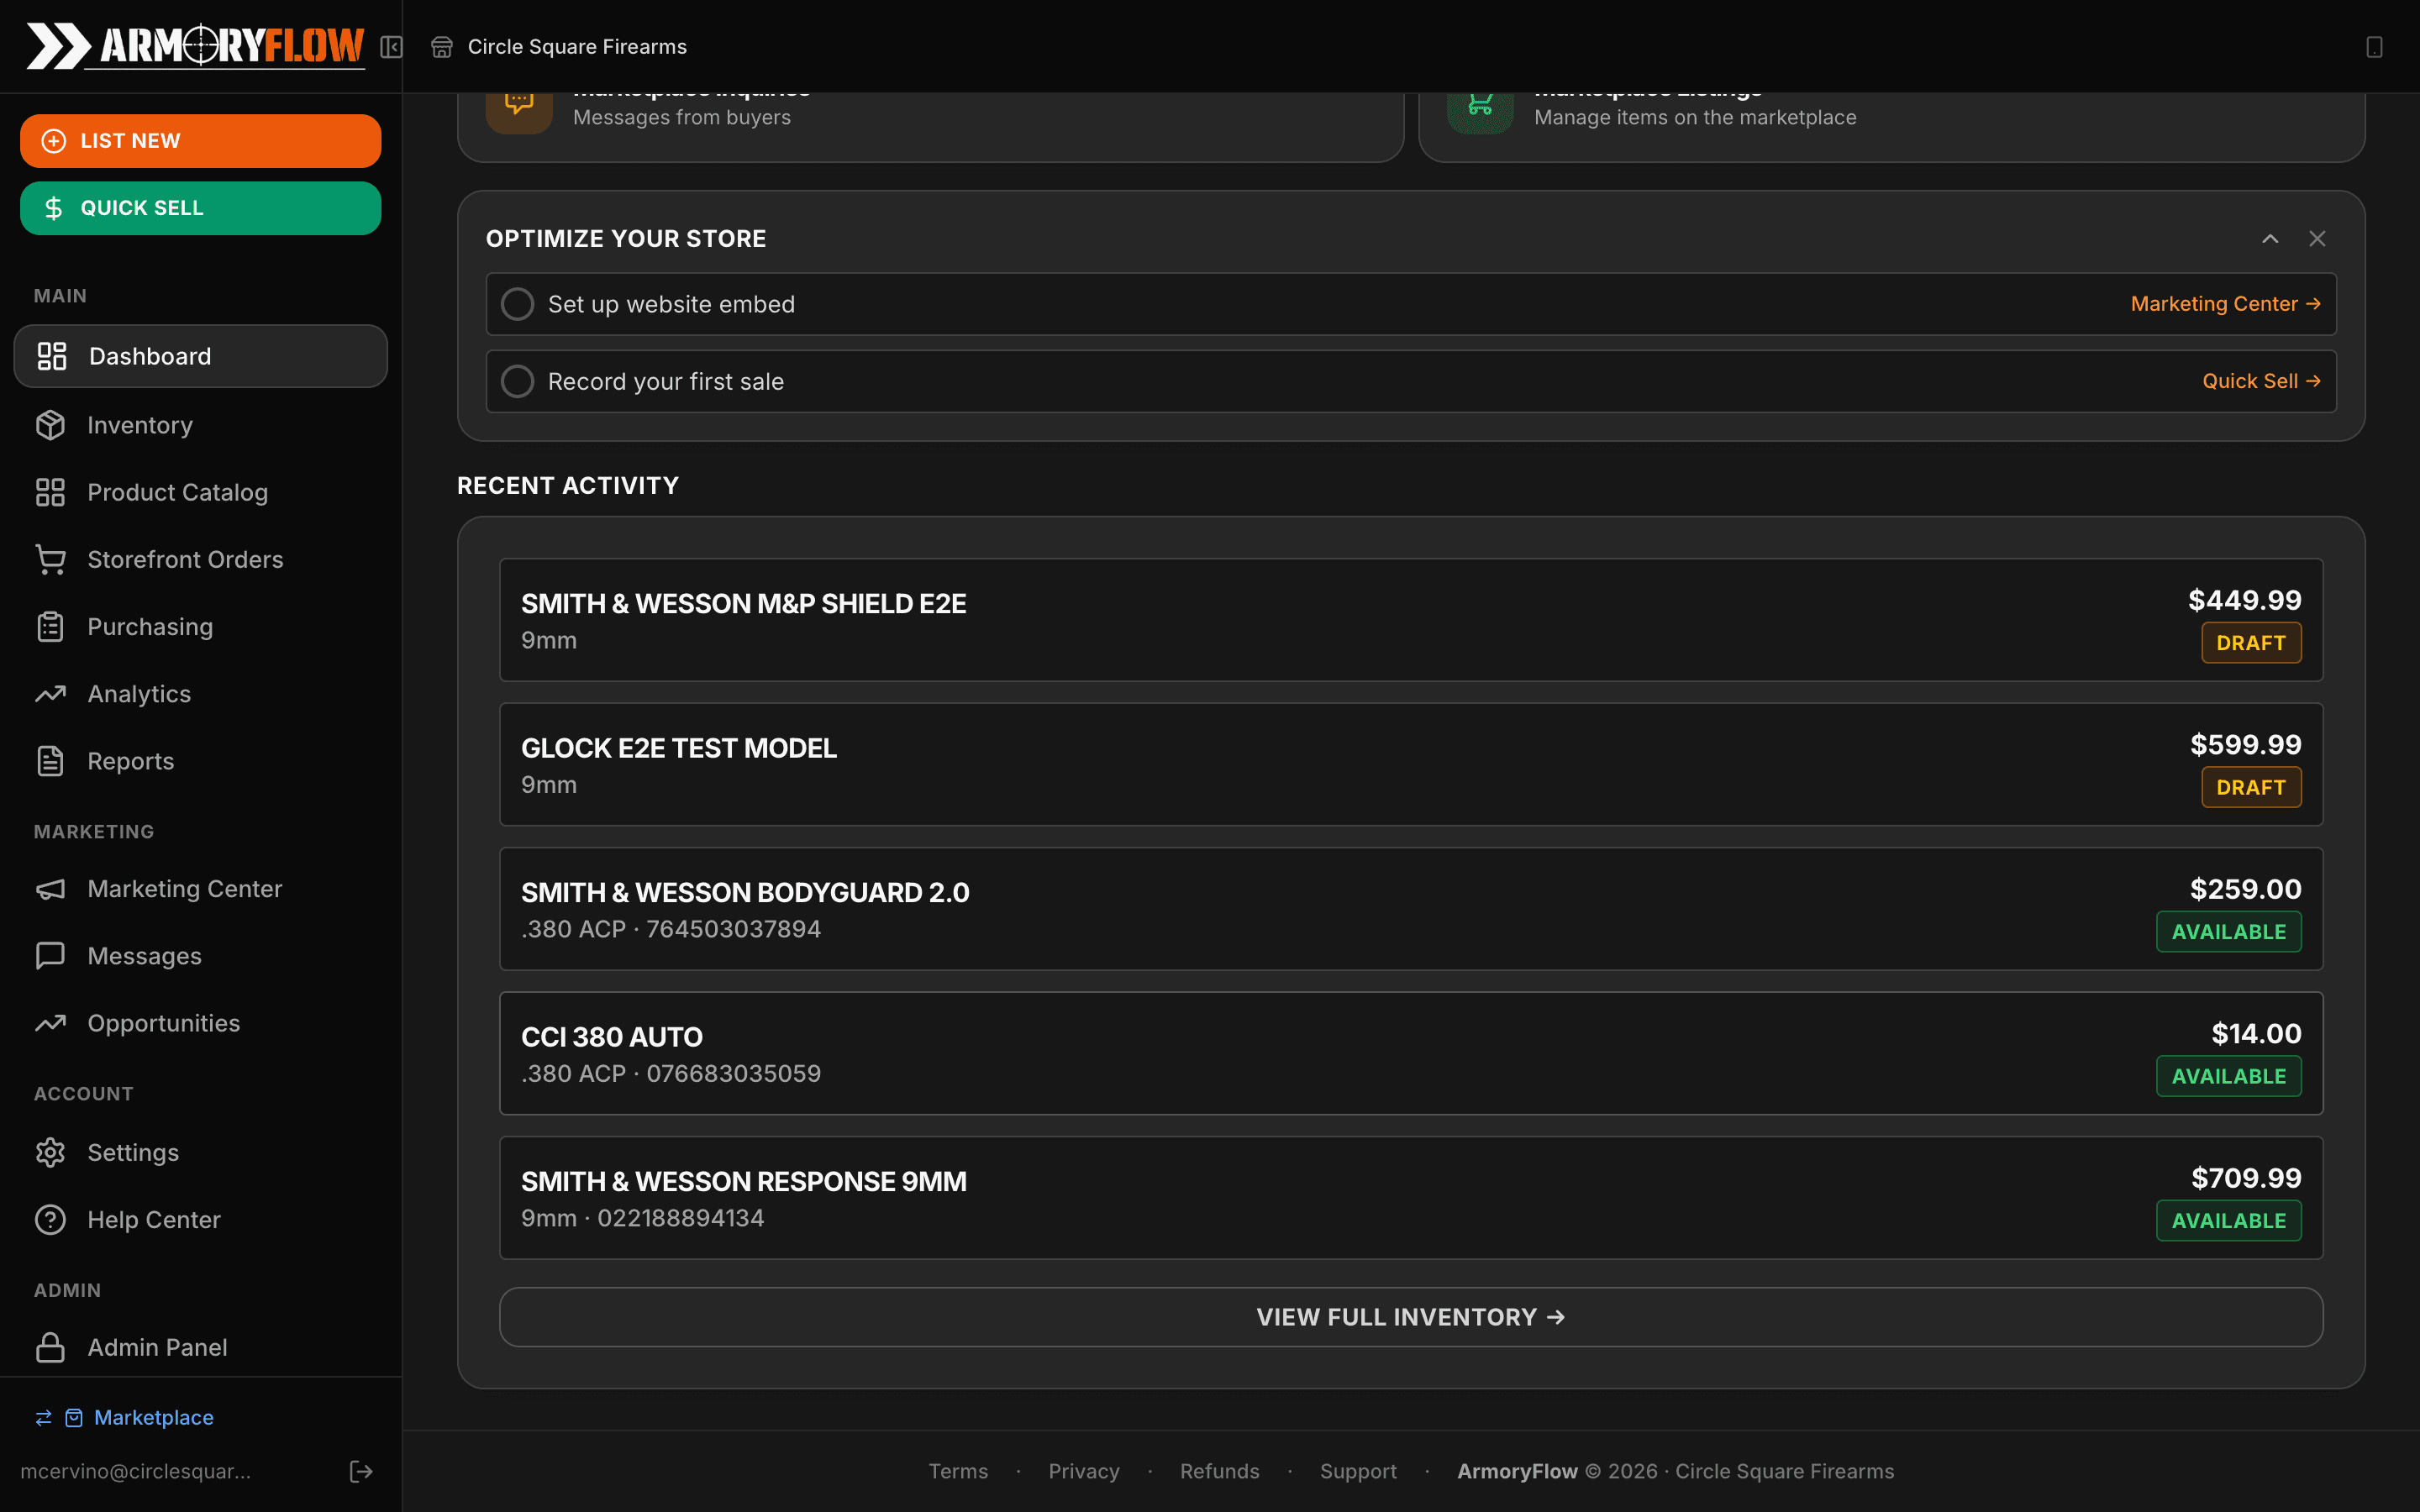The height and width of the screenshot is (1512, 2420).
Task: Click the ArmoryFlow logo
Action: click(195, 46)
